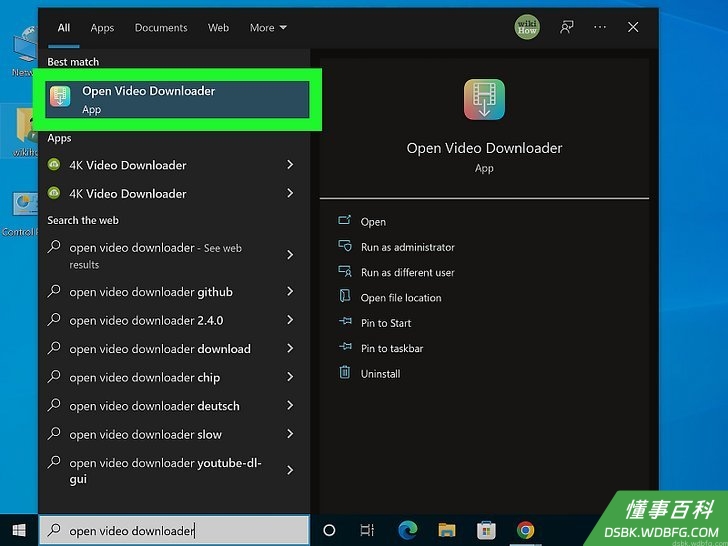Switch to the All search tab
This screenshot has height=546, width=728.
tap(64, 28)
